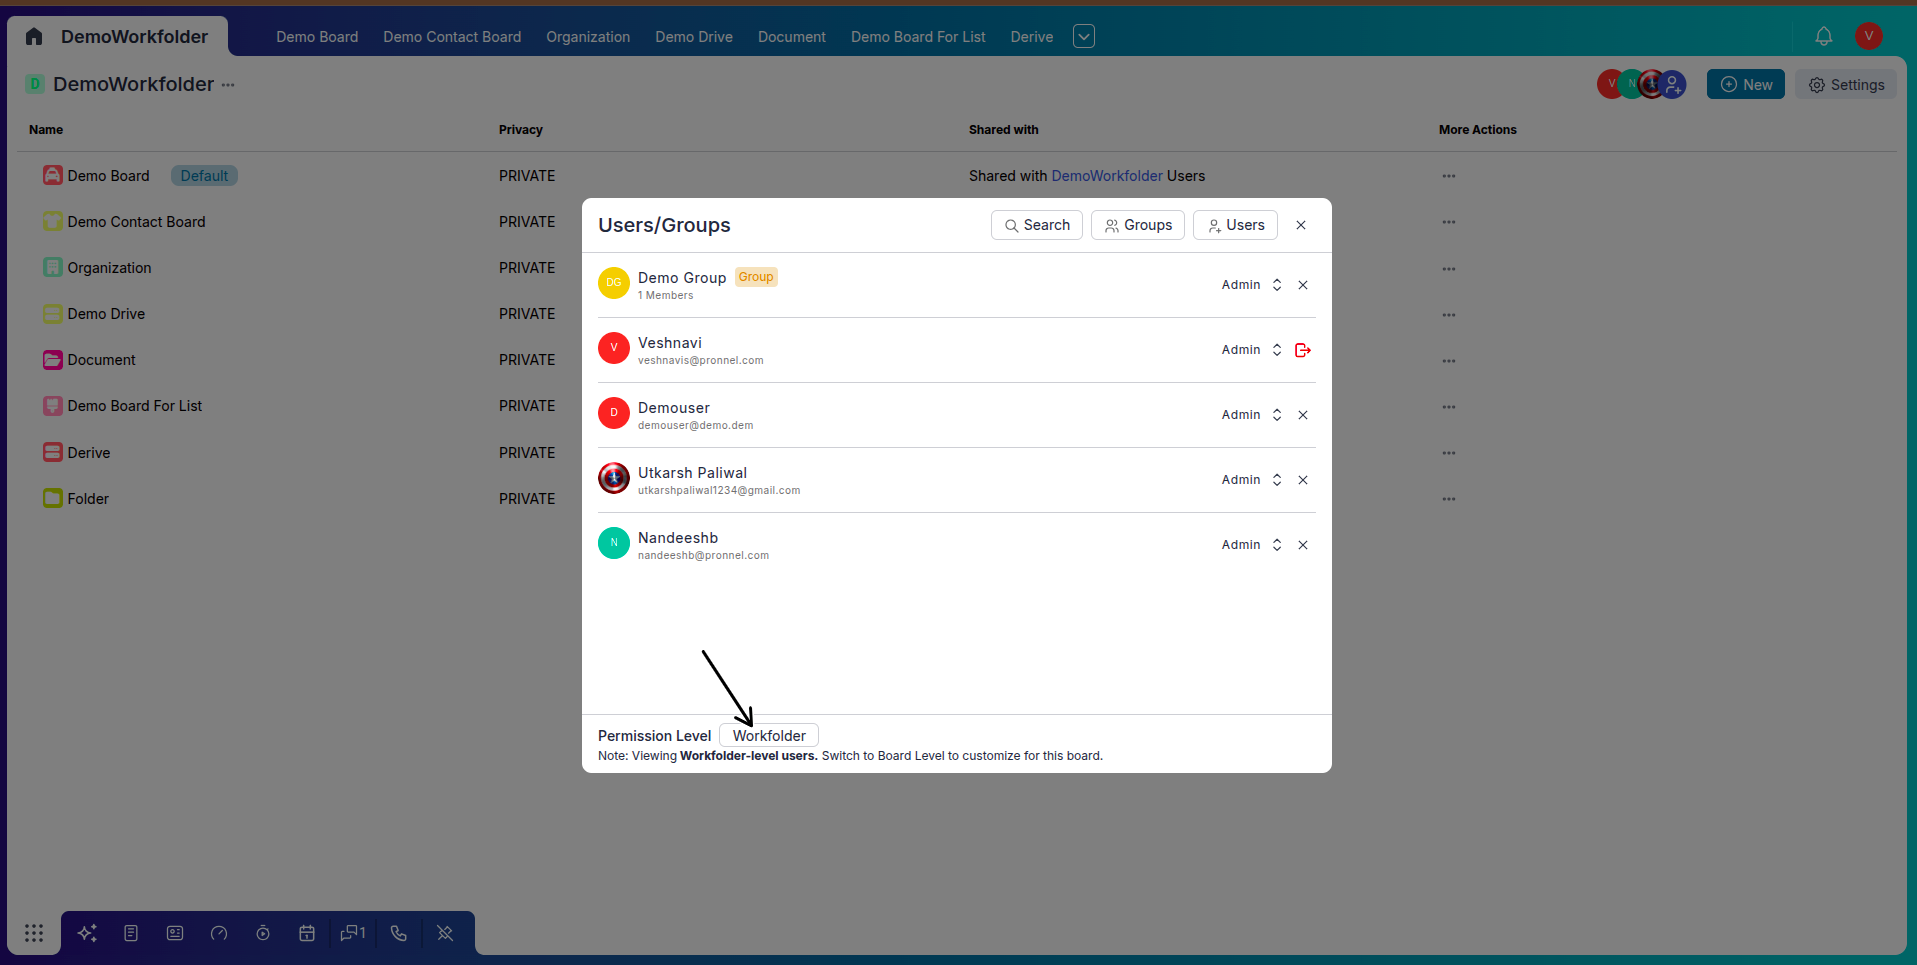
Task: Select the Demouser user name
Action: 674,408
